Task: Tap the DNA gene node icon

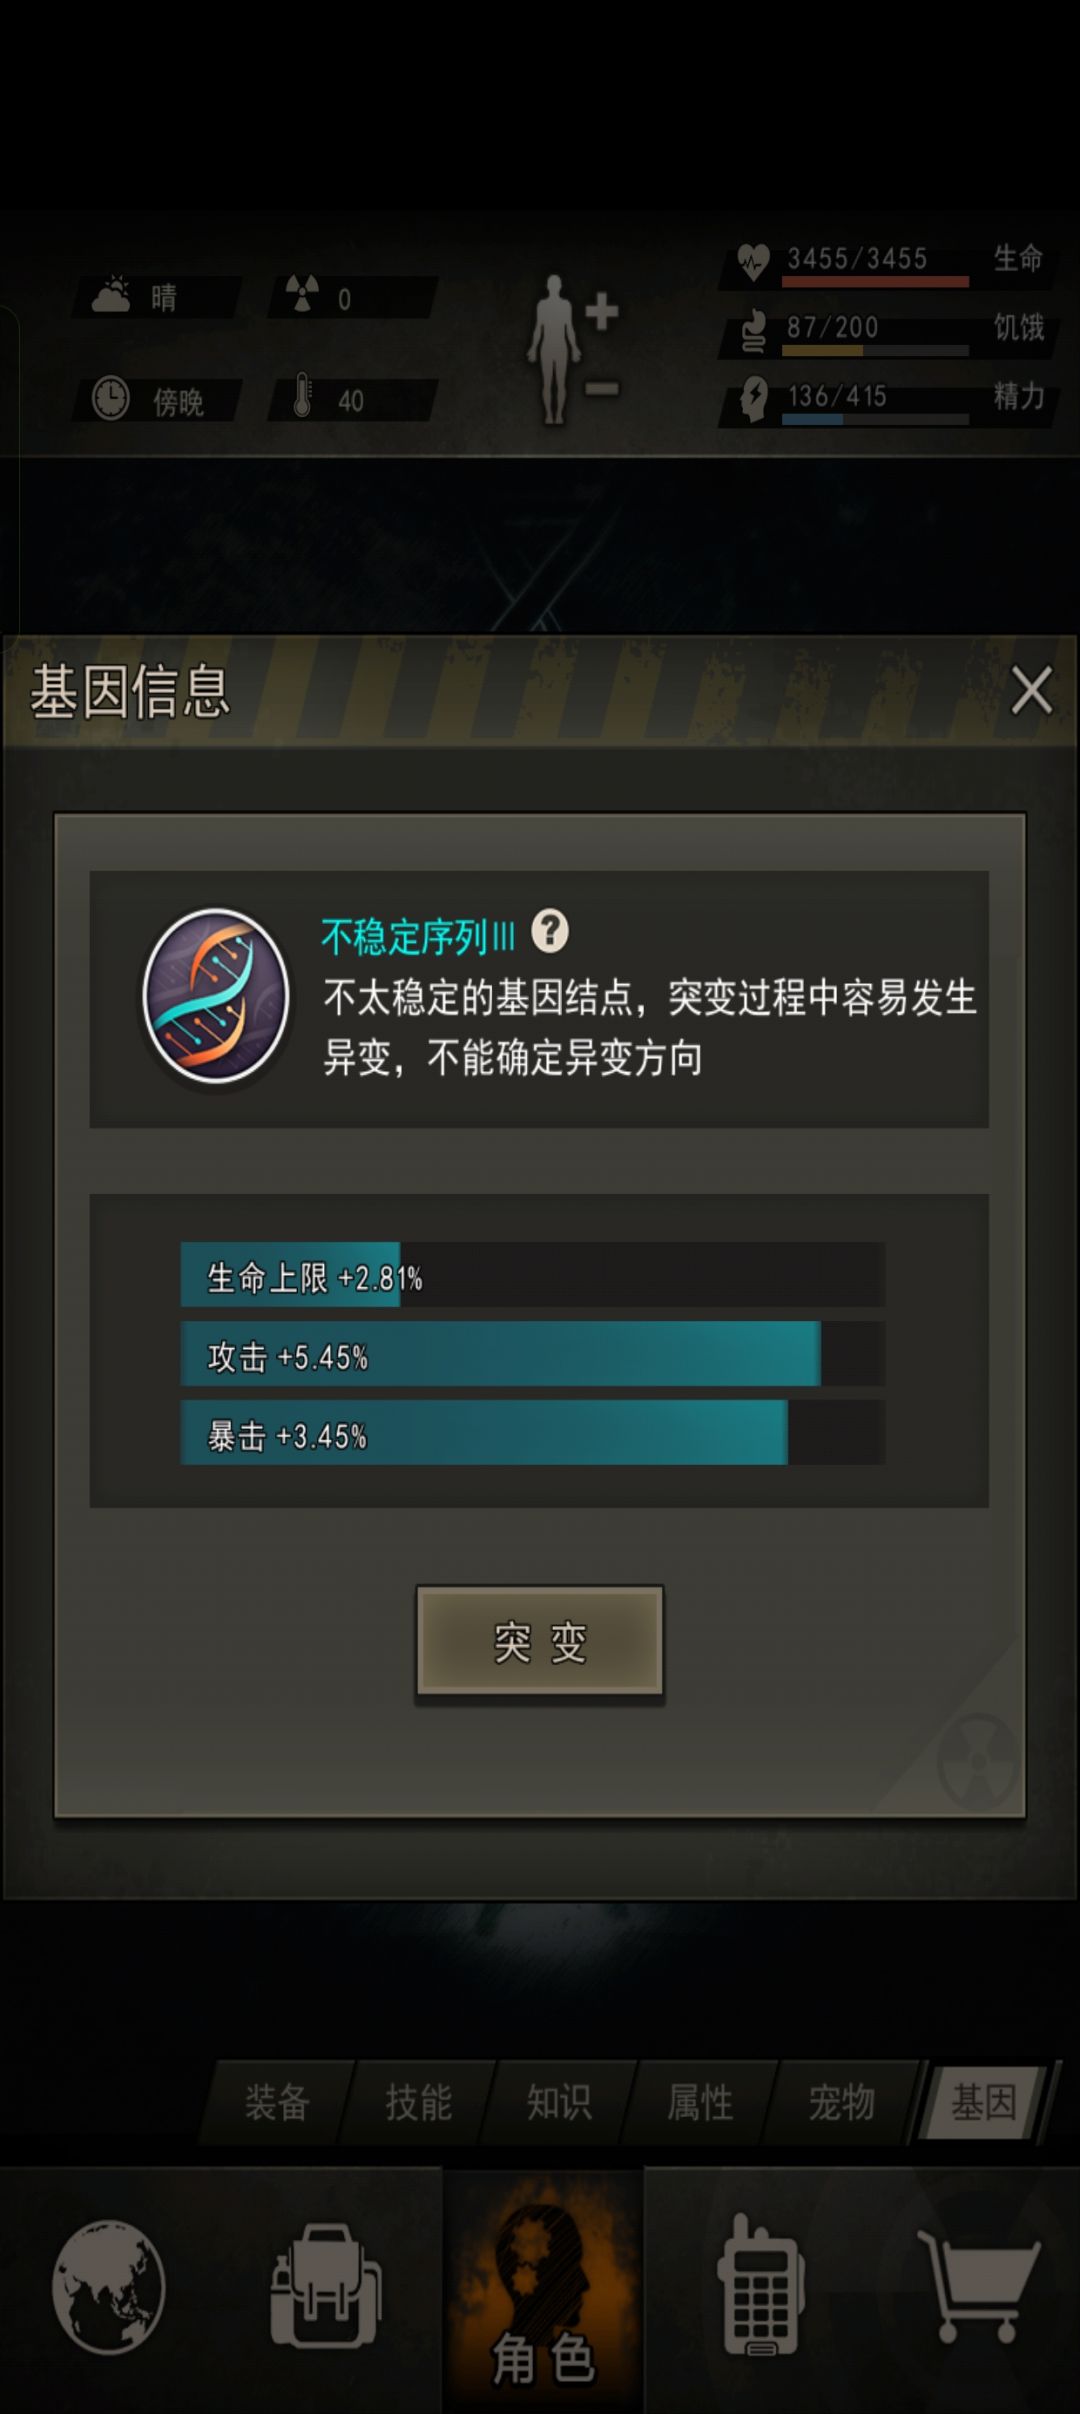Action: [x=216, y=996]
